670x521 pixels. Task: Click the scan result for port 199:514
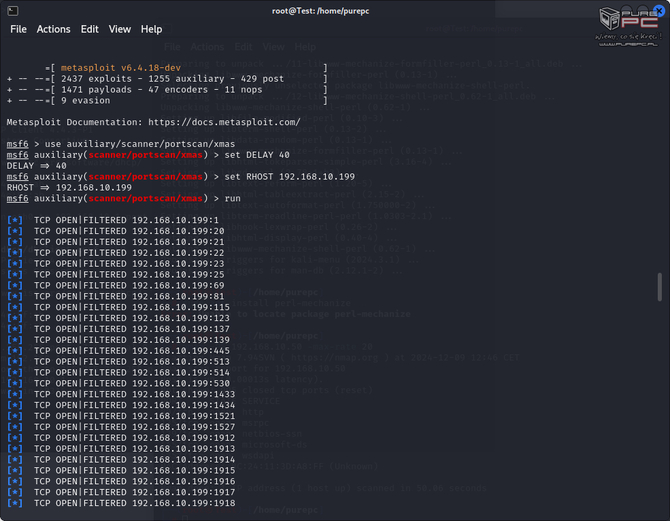(x=118, y=373)
